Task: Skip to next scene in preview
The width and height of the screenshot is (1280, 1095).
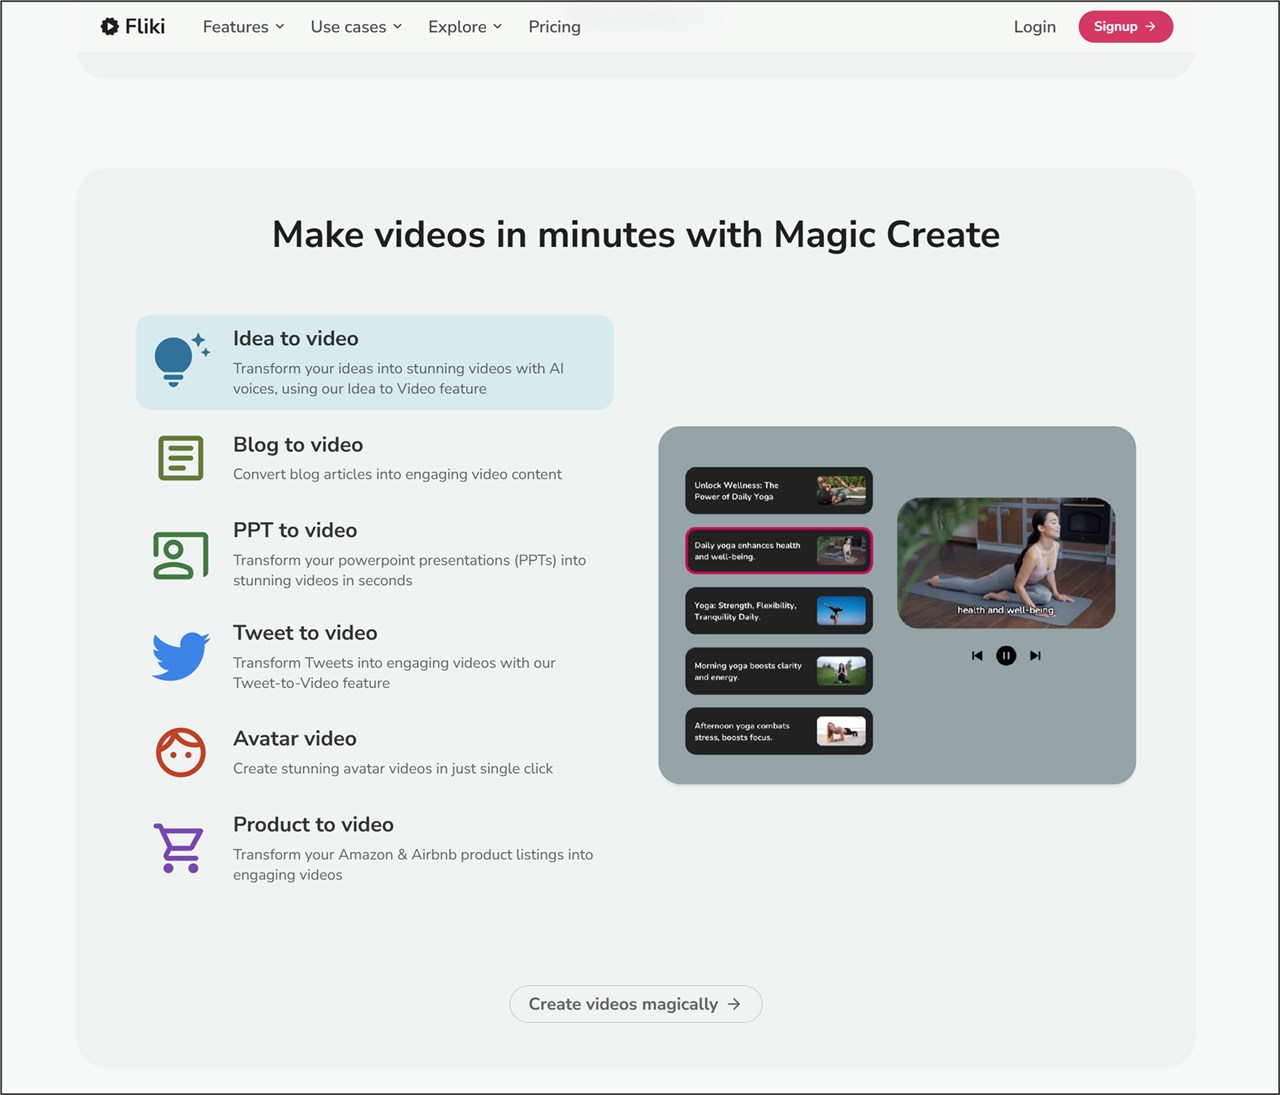Action: [1035, 656]
